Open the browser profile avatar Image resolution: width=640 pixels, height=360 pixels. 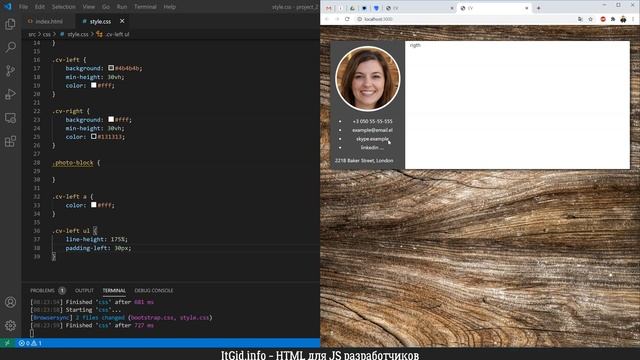pyautogui.click(x=623, y=19)
